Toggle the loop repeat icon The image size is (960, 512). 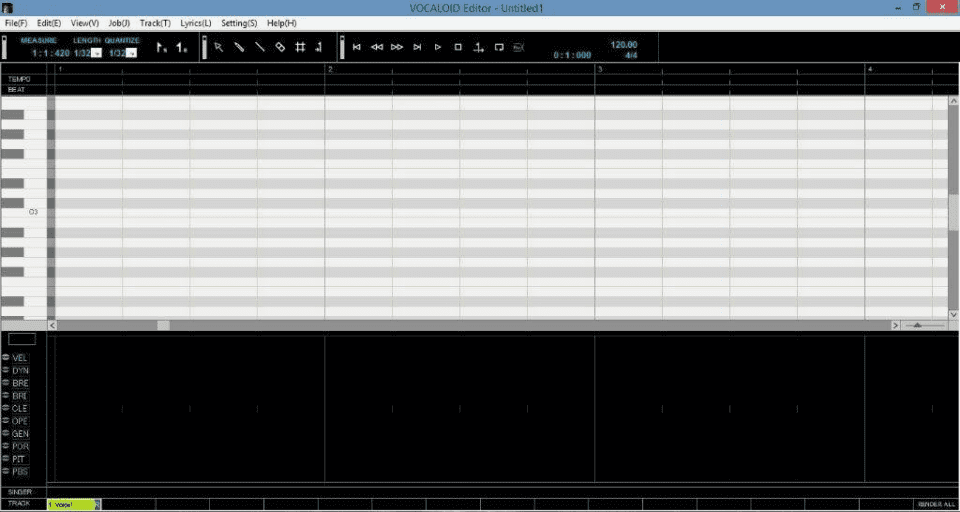(x=499, y=47)
